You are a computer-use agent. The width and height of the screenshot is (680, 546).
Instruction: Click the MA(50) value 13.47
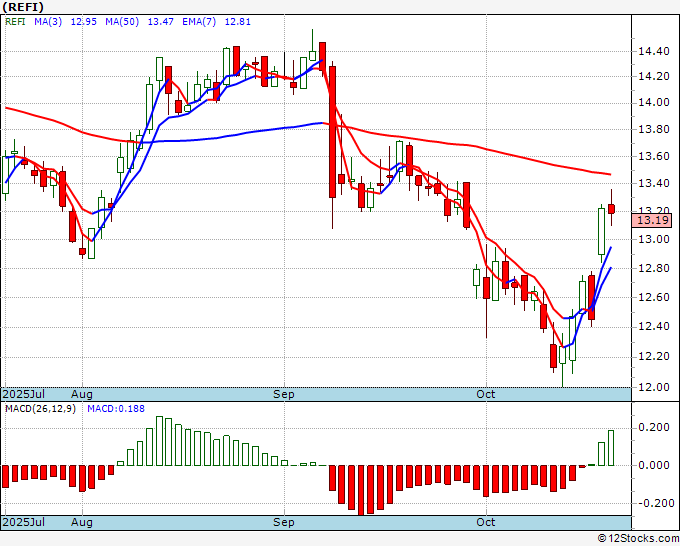point(160,22)
